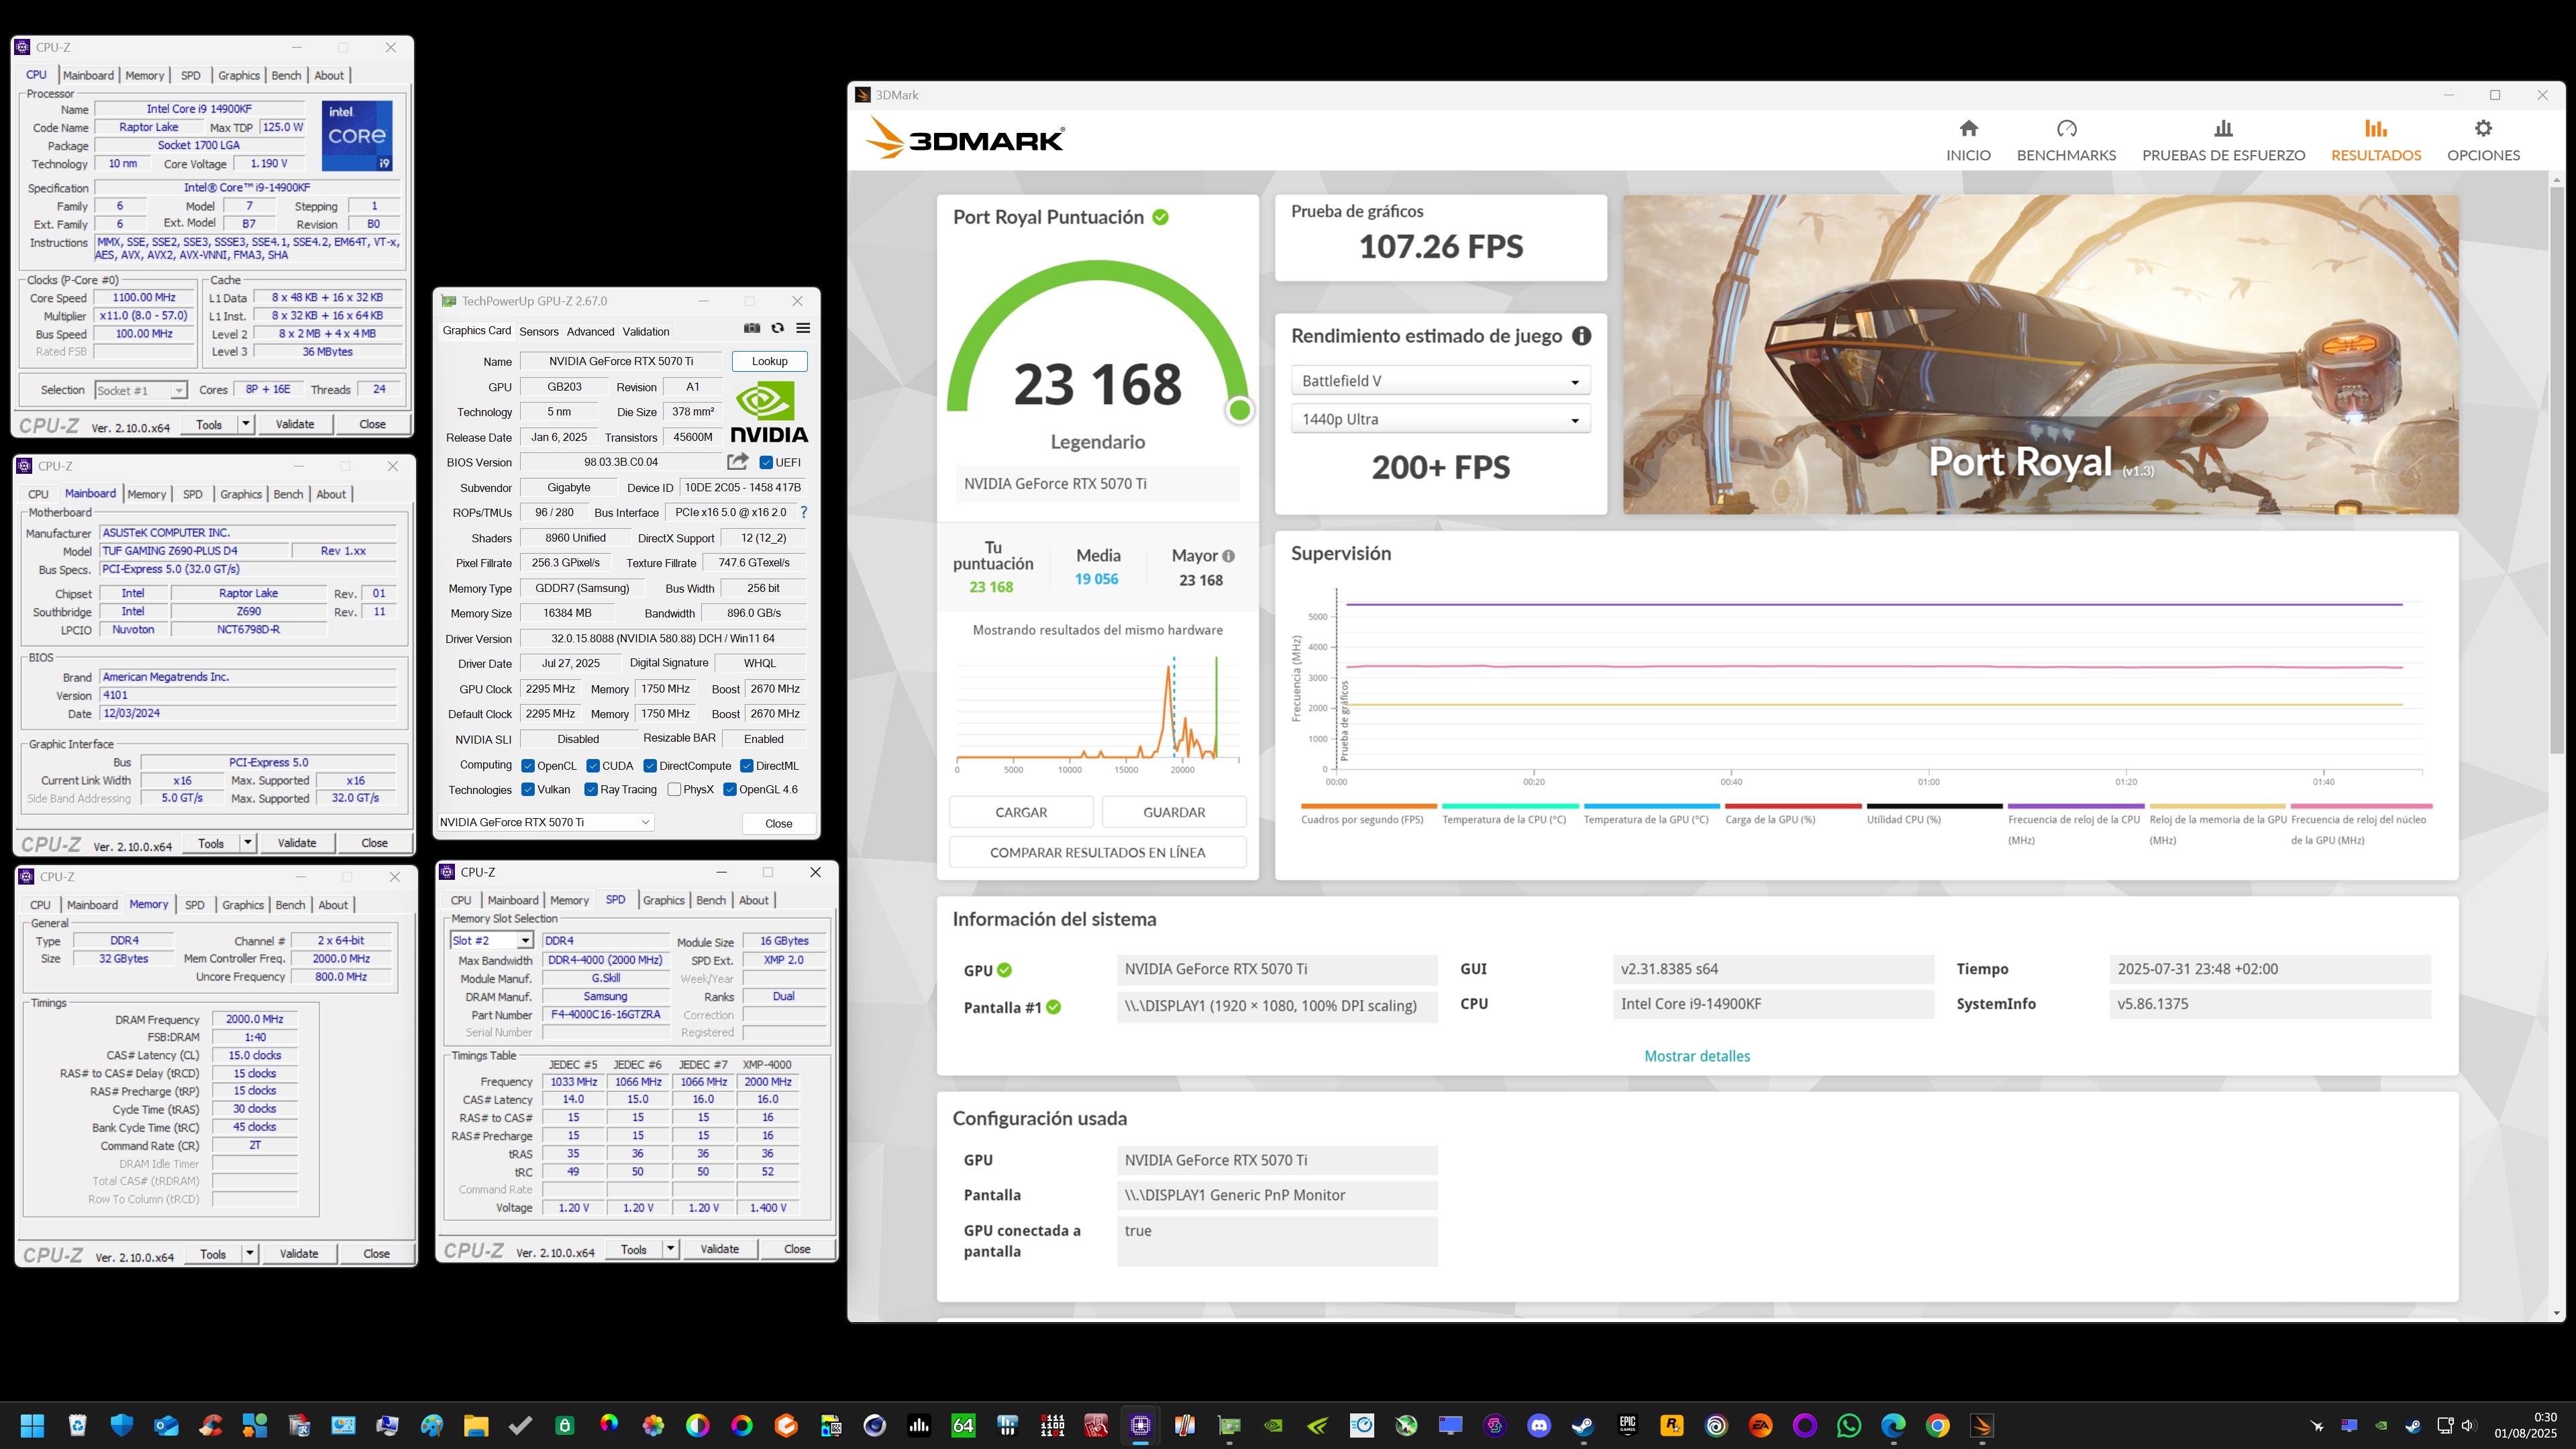Image resolution: width=2576 pixels, height=1449 pixels.
Task: Open the GPU-Z hamburger menu icon
Action: (803, 328)
